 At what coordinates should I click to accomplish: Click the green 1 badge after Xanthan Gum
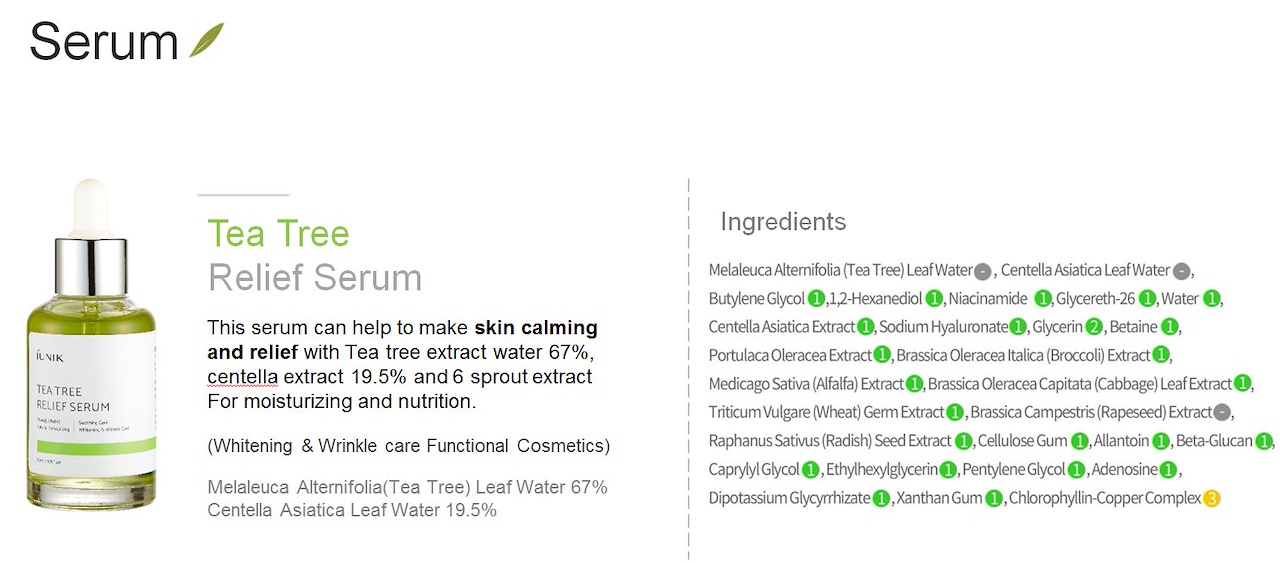pyautogui.click(x=994, y=498)
